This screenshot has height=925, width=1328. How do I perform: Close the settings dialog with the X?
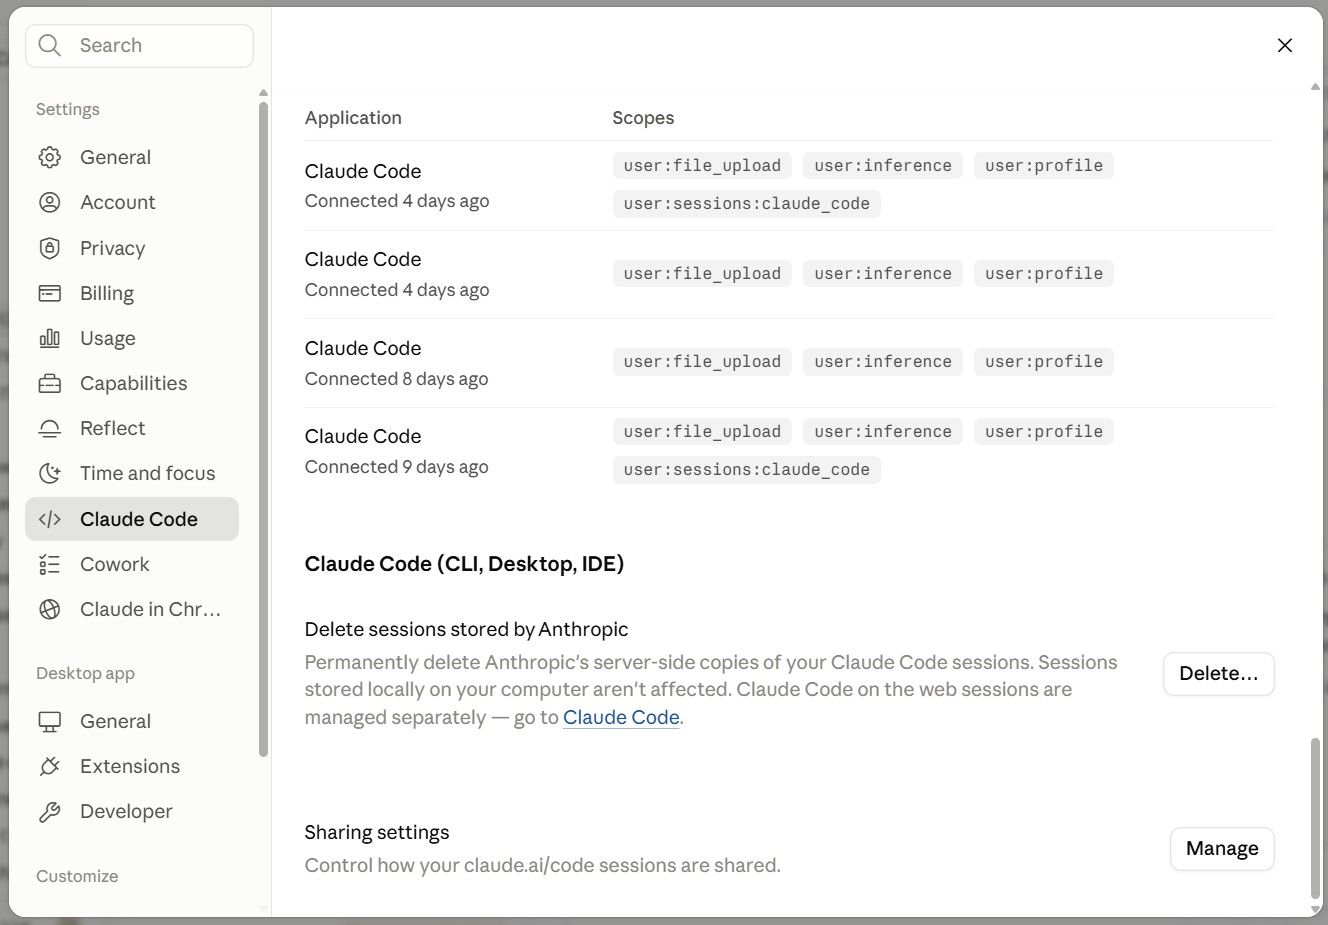point(1285,45)
